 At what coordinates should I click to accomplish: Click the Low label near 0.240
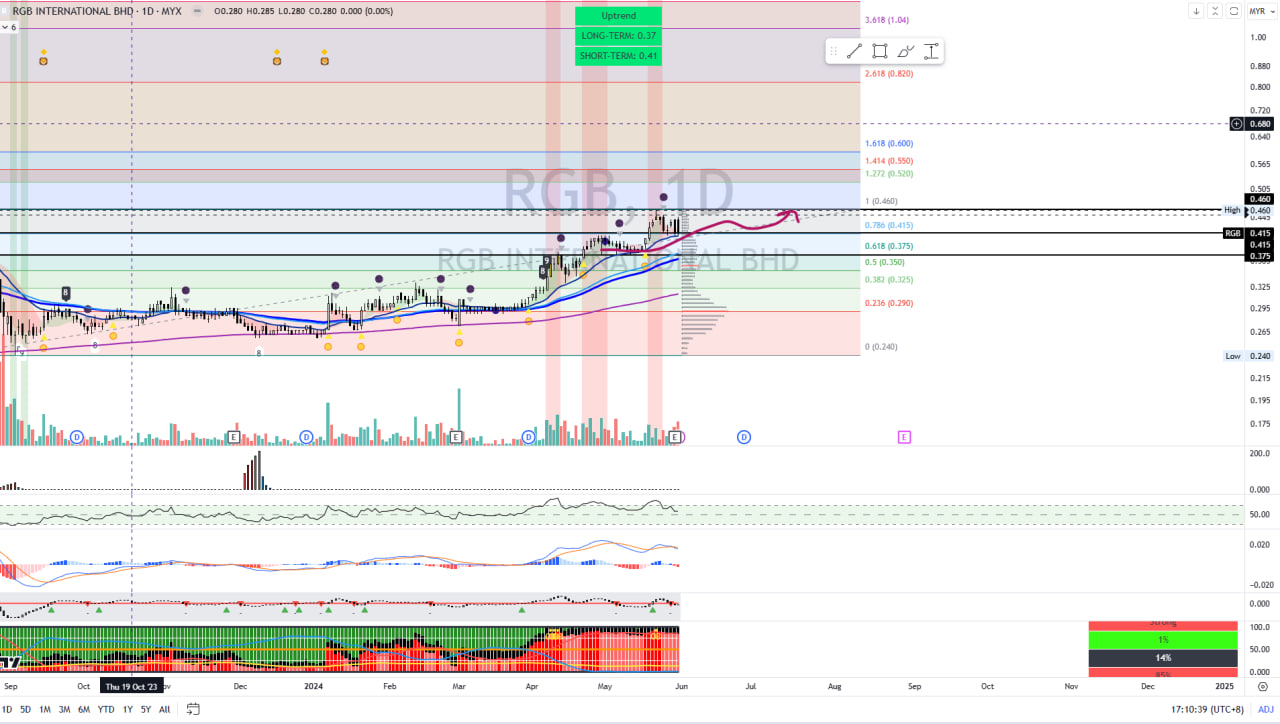(x=1233, y=356)
